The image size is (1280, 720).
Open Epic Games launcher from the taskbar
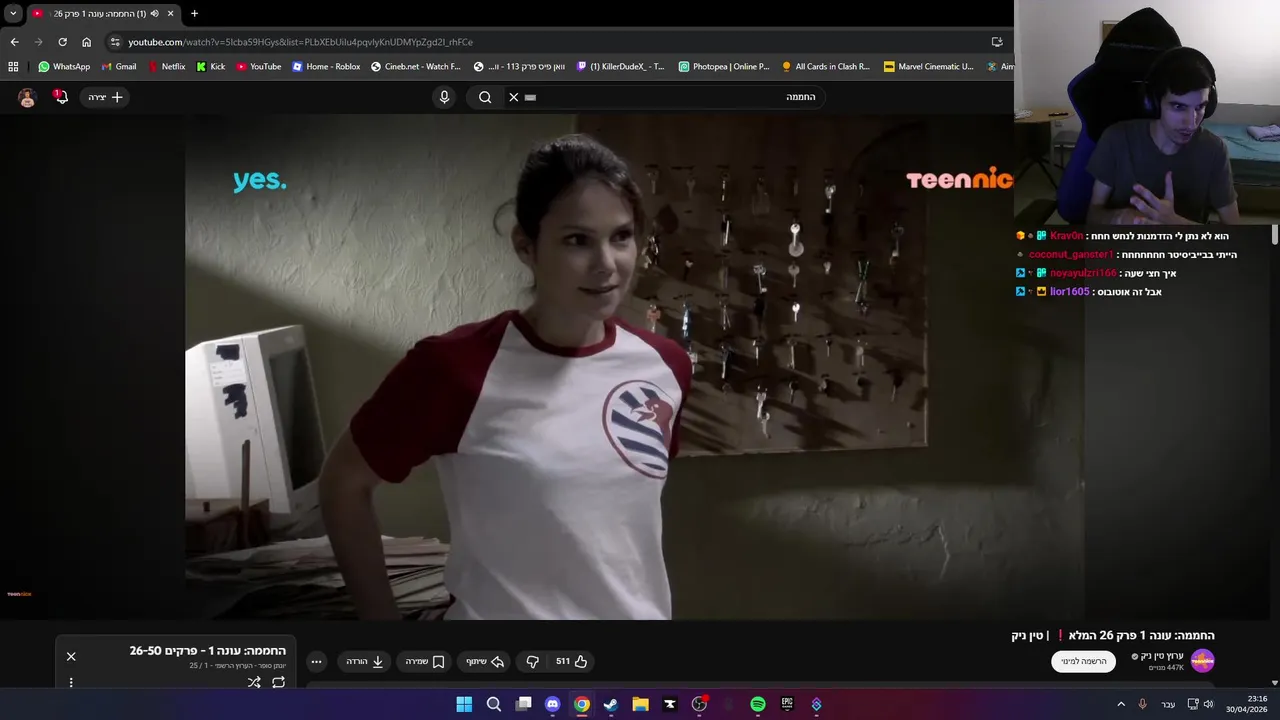[787, 704]
